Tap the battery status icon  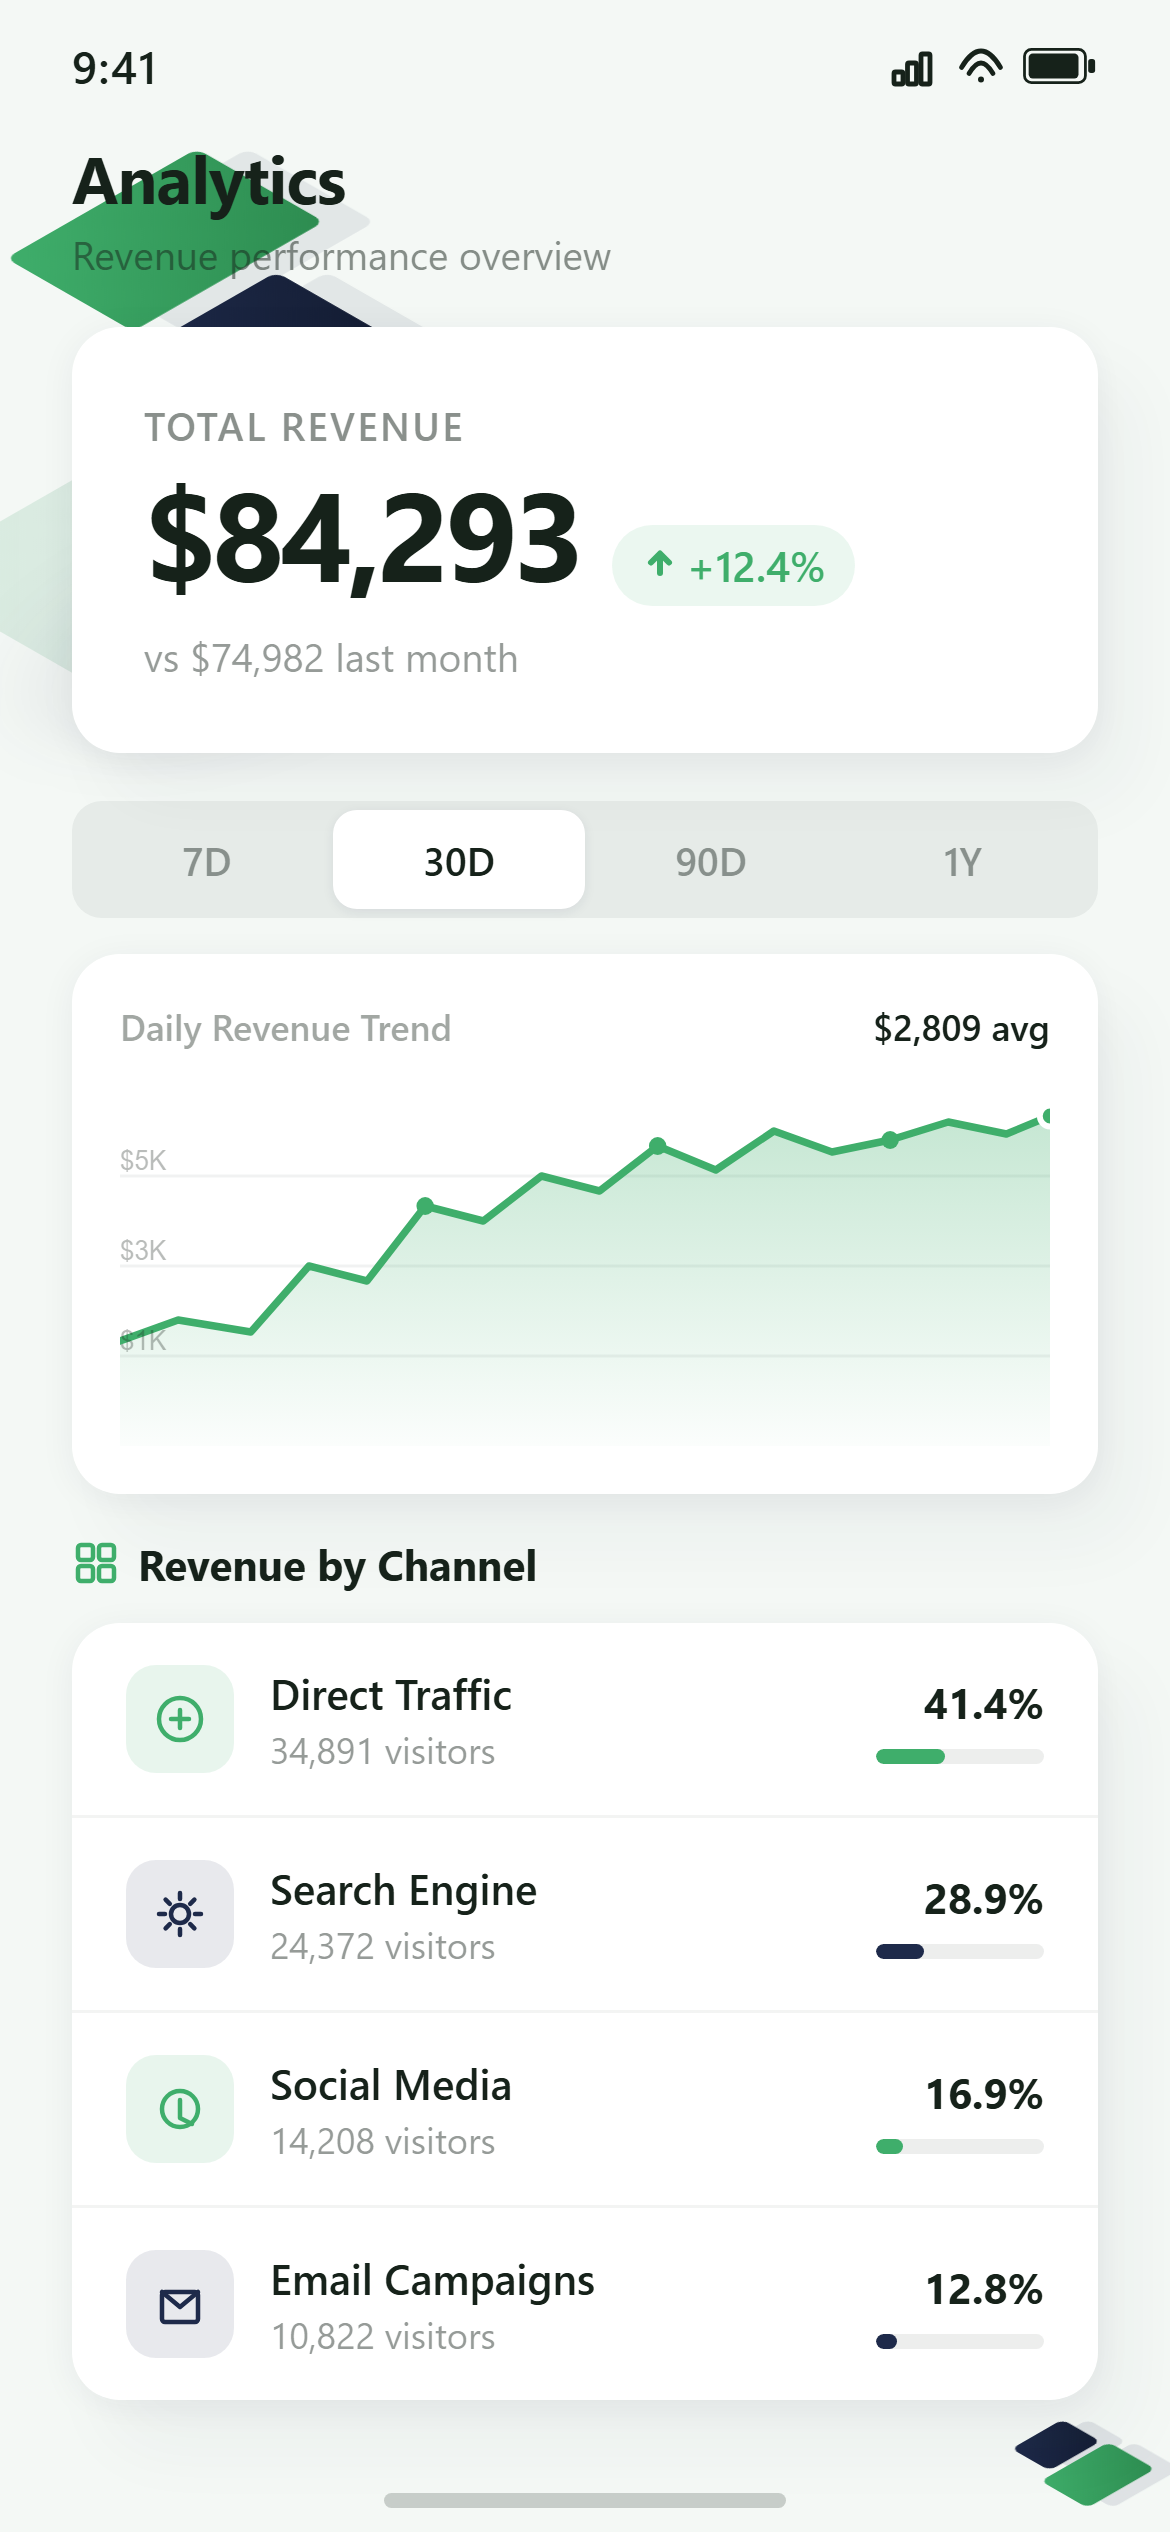(1059, 66)
